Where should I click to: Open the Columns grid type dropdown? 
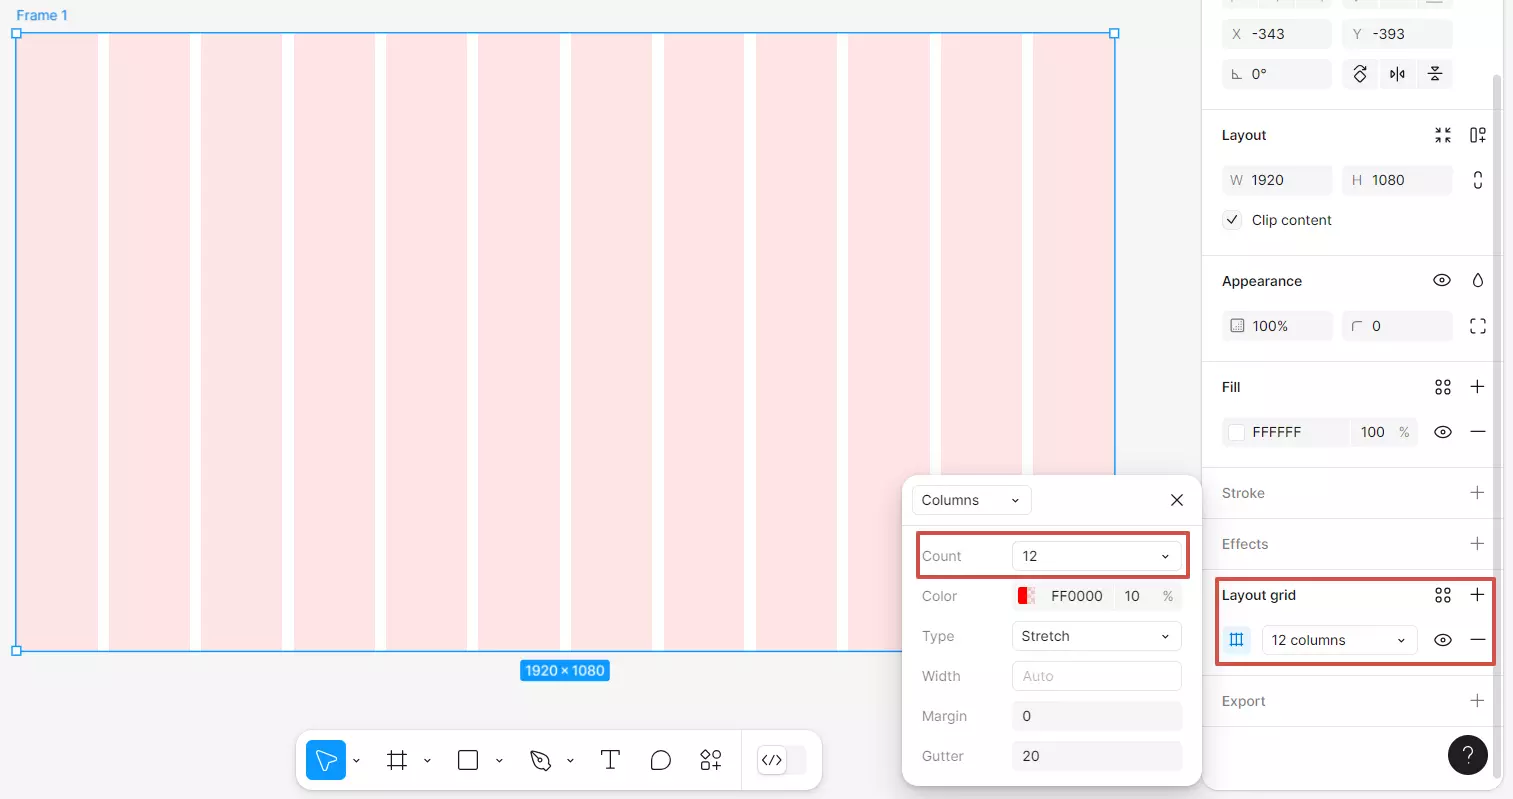(x=970, y=500)
